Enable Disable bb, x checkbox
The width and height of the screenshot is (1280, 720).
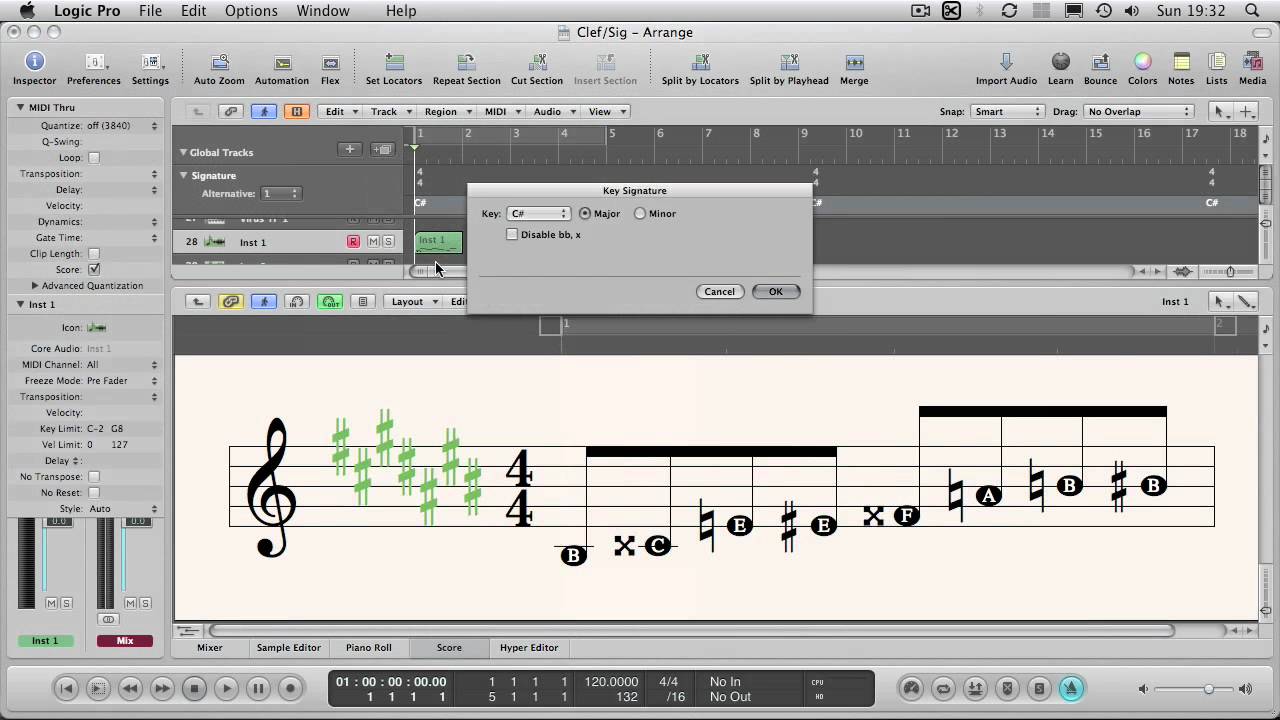[x=512, y=234]
